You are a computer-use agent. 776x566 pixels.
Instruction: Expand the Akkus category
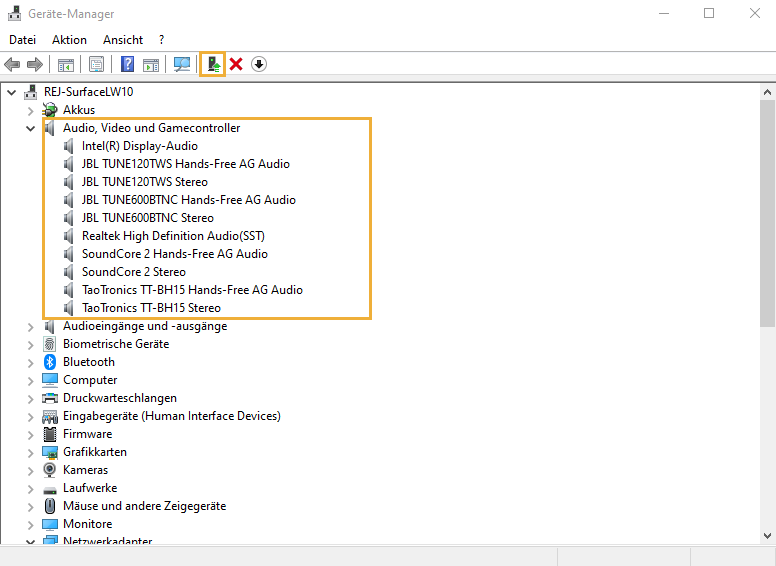31,110
